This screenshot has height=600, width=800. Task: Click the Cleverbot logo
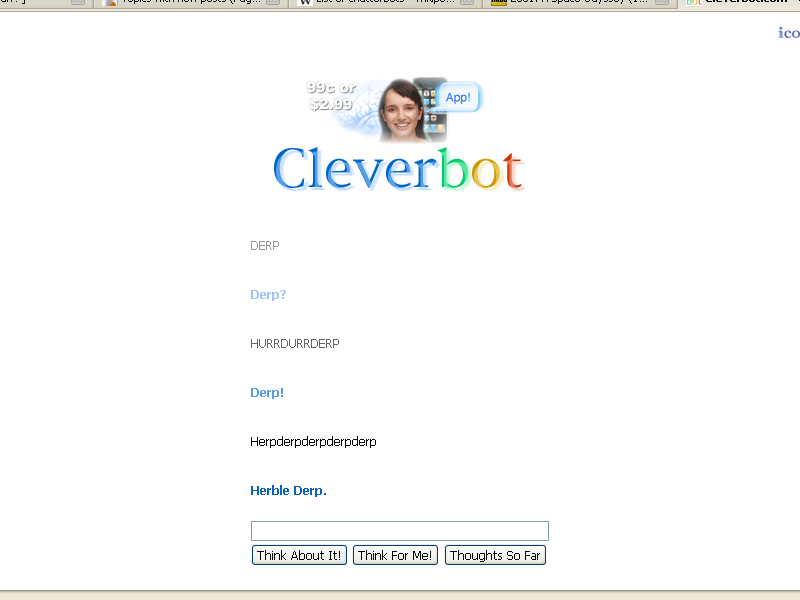398,169
